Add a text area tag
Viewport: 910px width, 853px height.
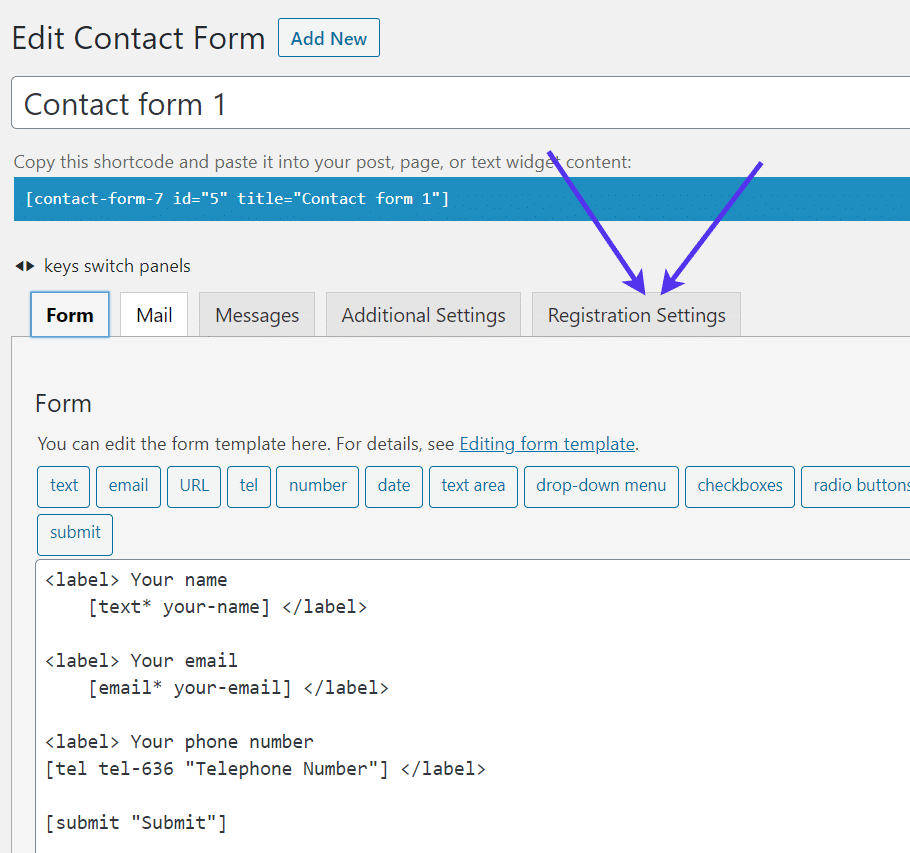(473, 486)
